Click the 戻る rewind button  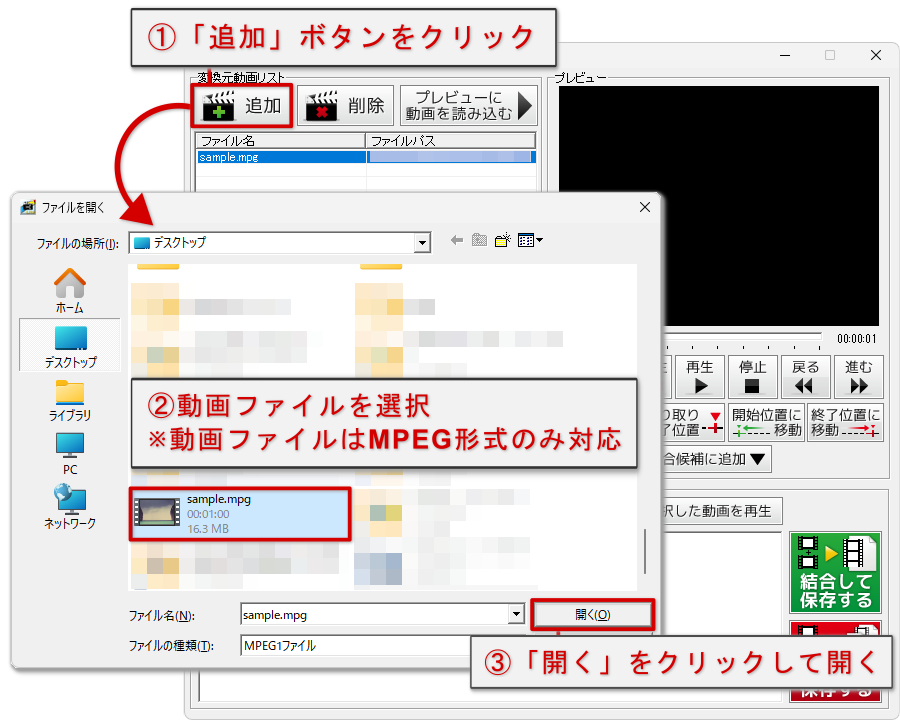pos(805,377)
